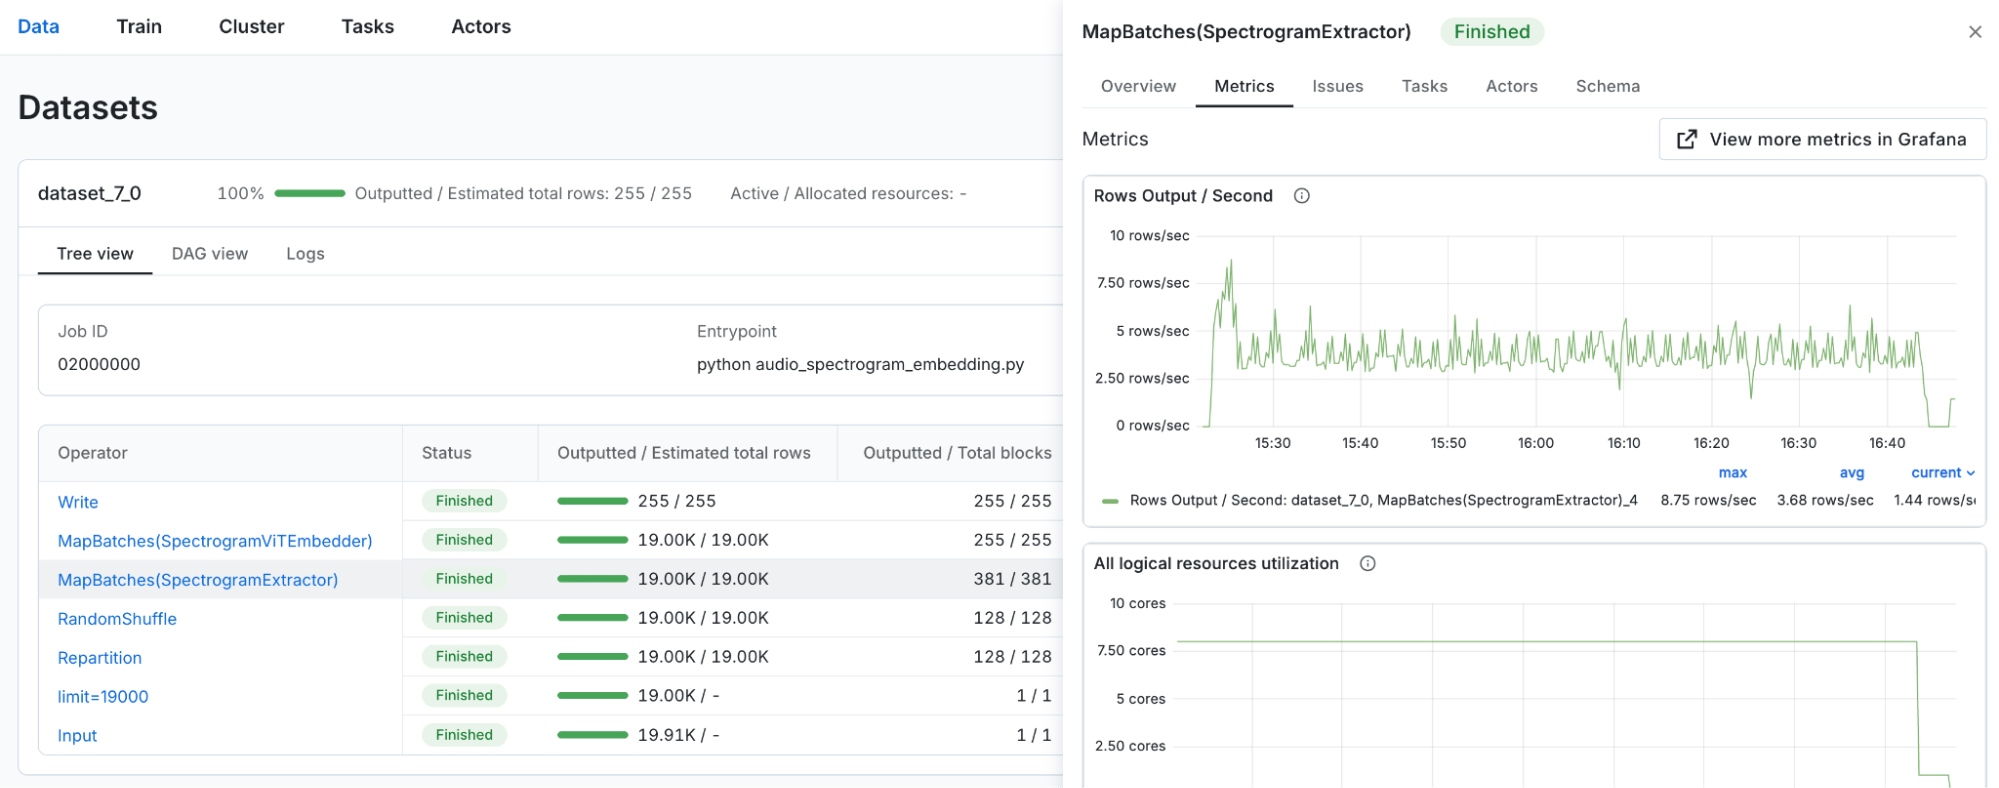Click the All logical resources utilization chart
This screenshot has height=788, width=1999.
pos(1567,693)
